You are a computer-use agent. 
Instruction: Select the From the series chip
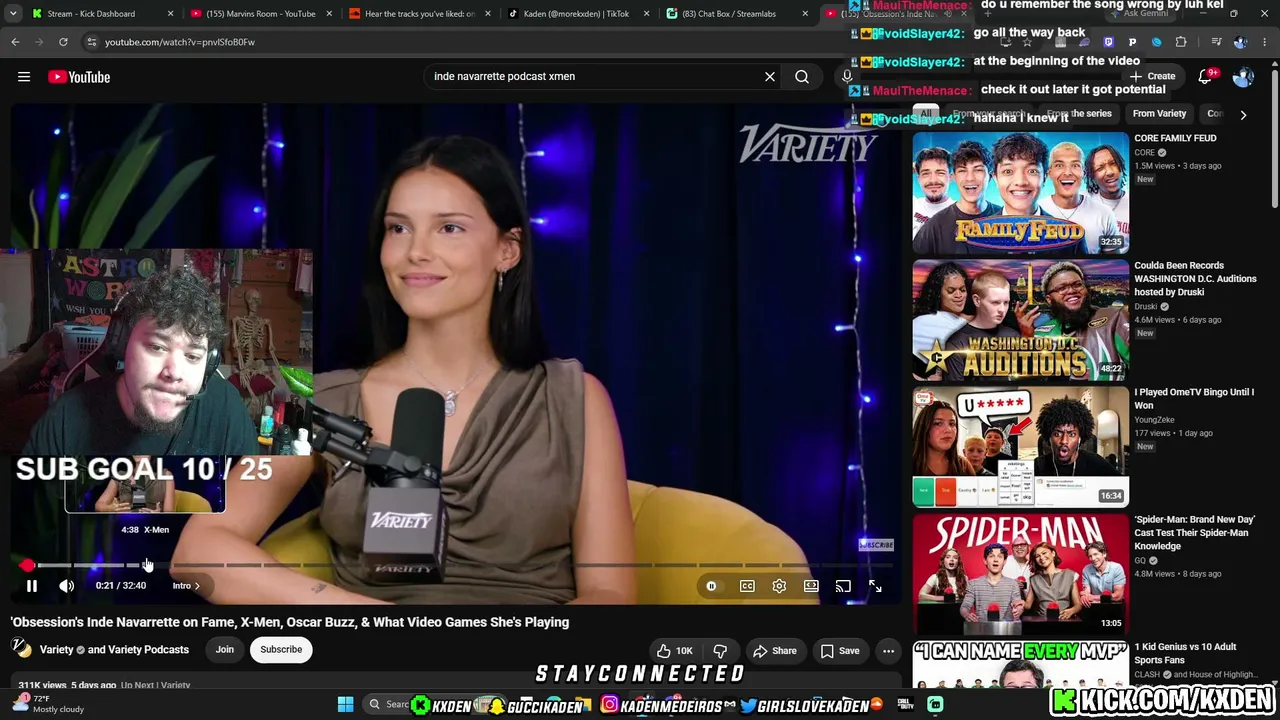[1079, 114]
